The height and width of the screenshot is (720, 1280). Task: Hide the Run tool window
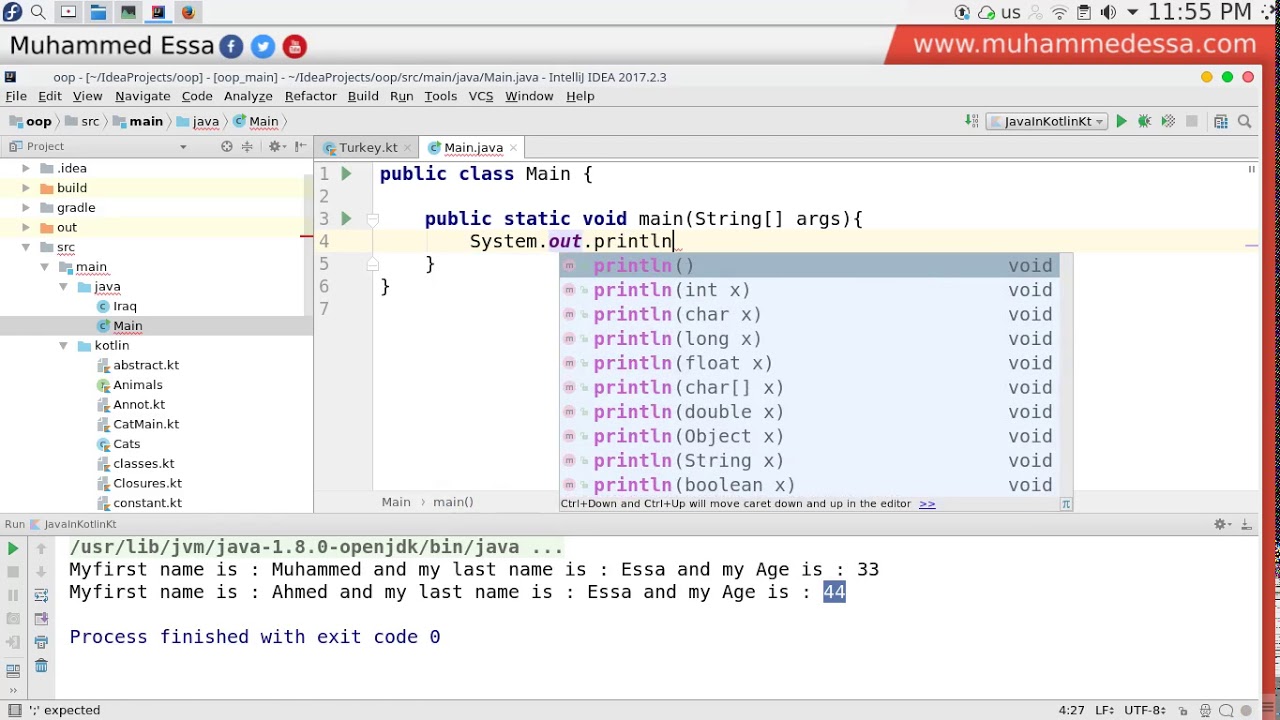1246,524
